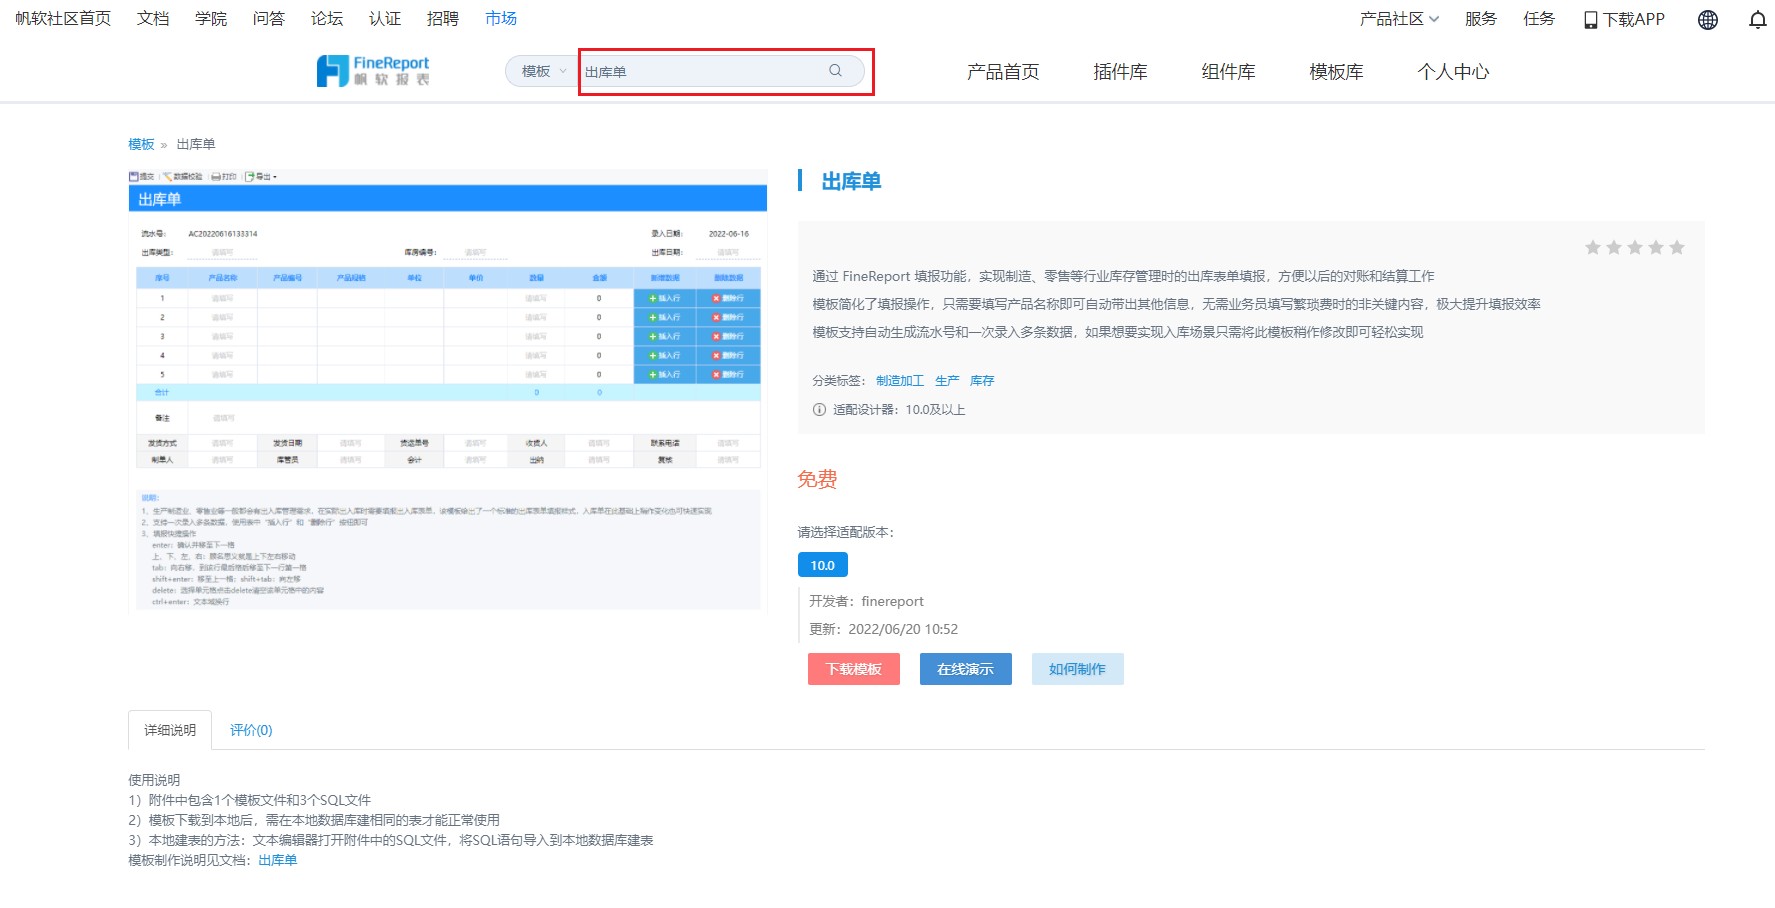The width and height of the screenshot is (1775, 908).
Task: Rate the template five stars
Action: [x=1677, y=246]
